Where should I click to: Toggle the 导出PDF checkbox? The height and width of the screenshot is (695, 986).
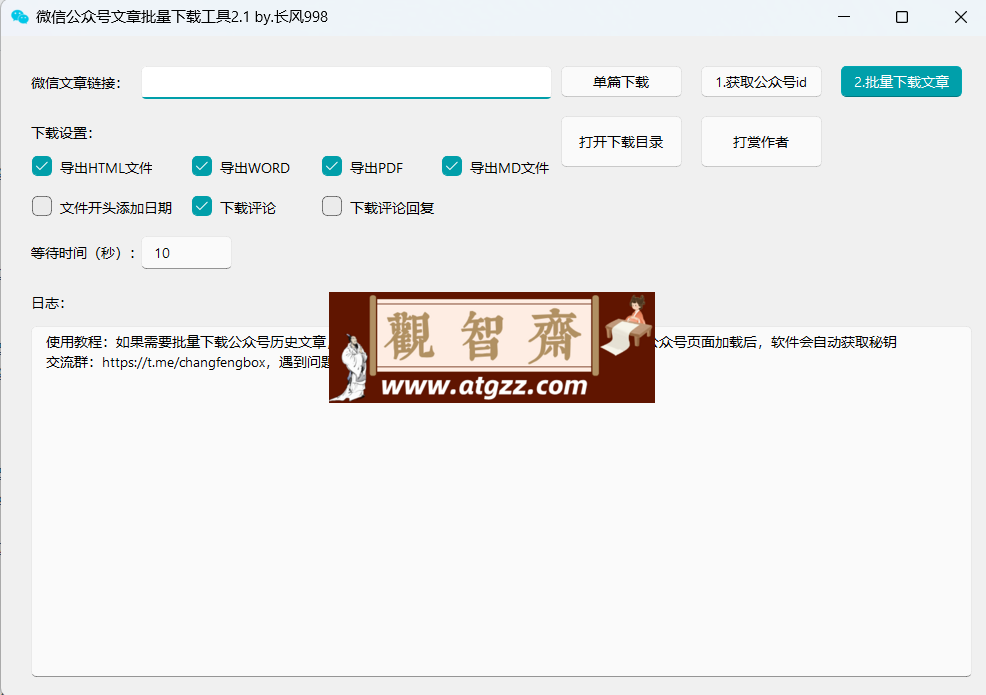332,167
